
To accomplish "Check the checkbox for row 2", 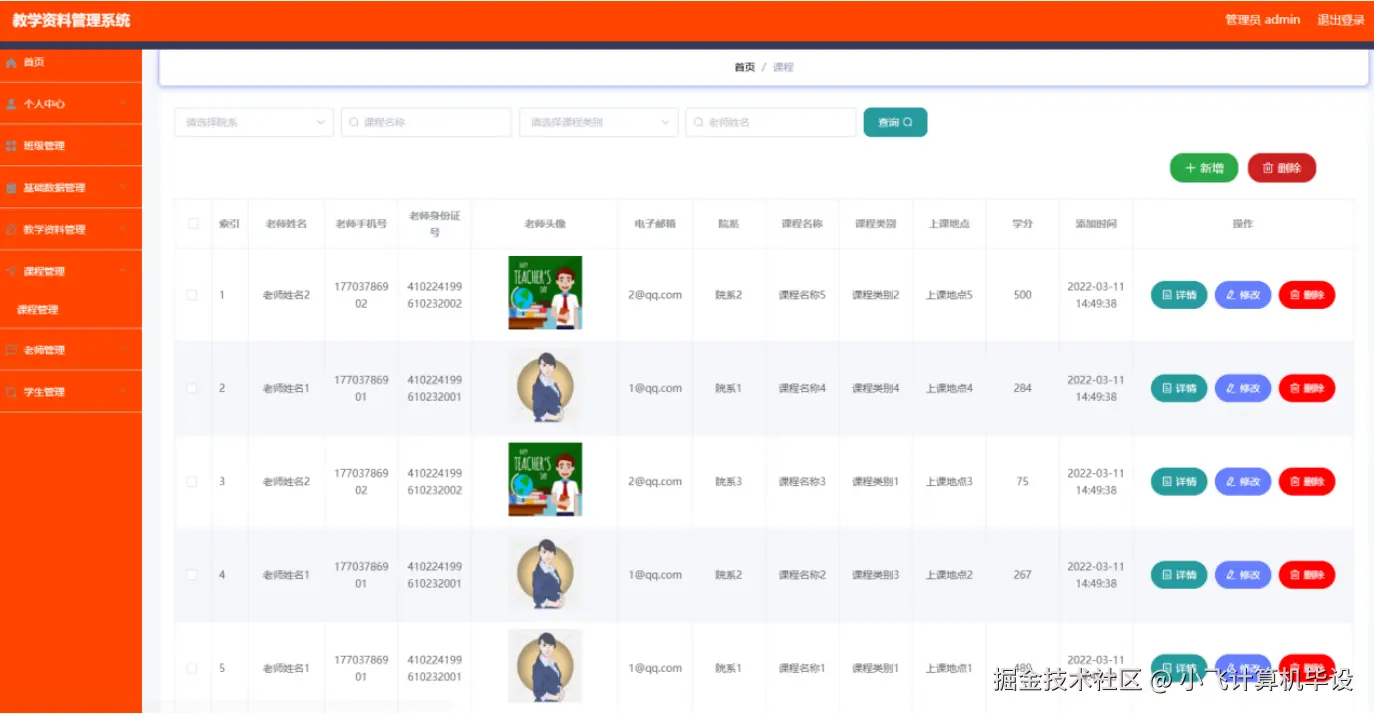I will 192,388.
